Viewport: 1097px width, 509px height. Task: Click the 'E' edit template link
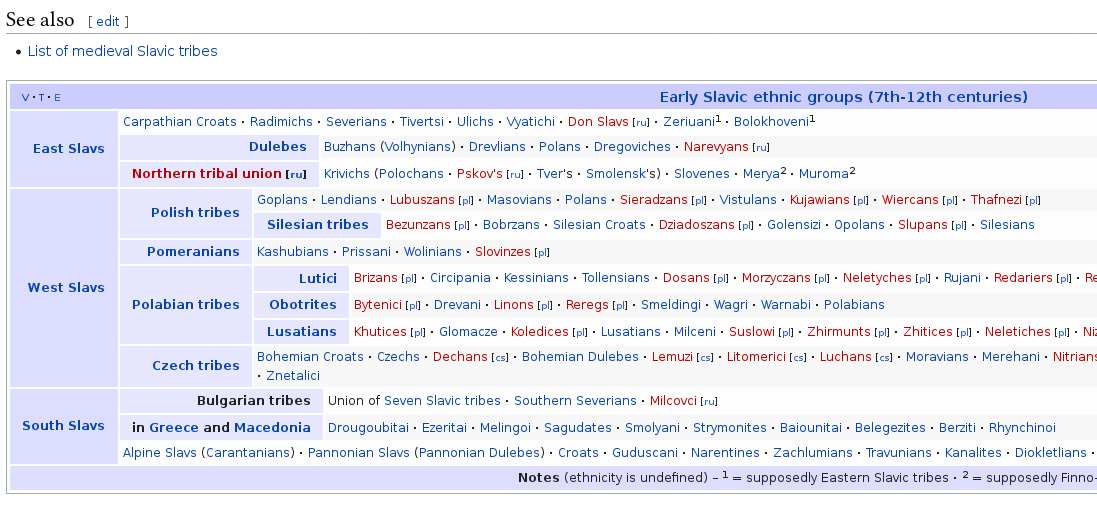click(57, 98)
